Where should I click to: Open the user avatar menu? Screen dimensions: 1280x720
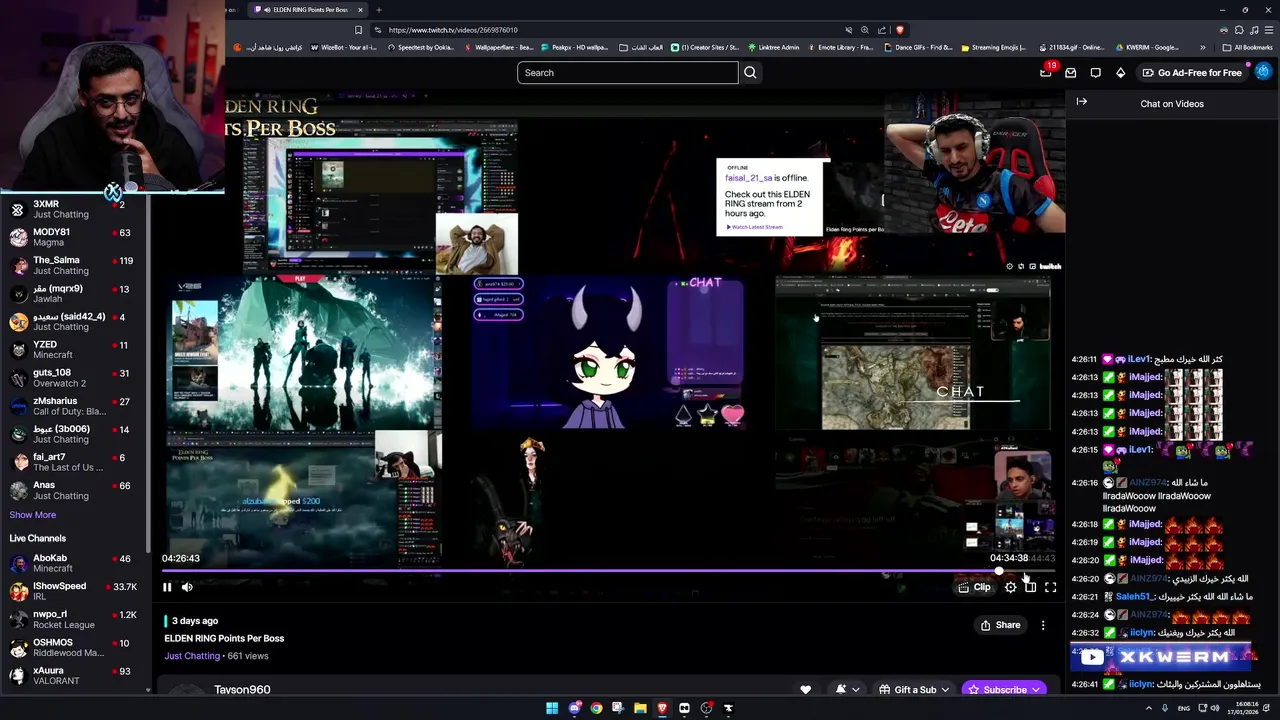1263,71
